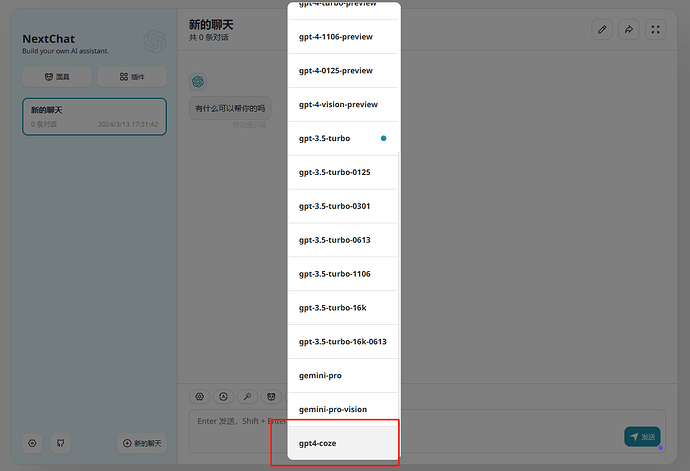Screen dimensions: 690x471
Task: Click the mask icon above input box
Action: (x=271, y=397)
